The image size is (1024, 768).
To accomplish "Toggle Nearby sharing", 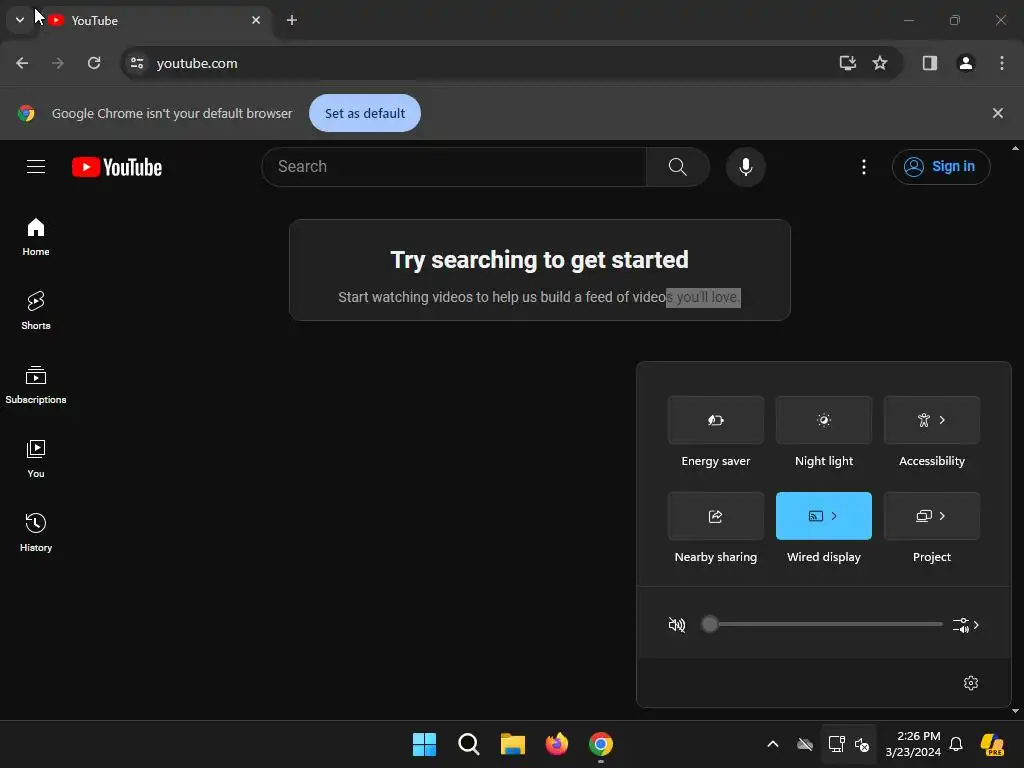I will [715, 516].
